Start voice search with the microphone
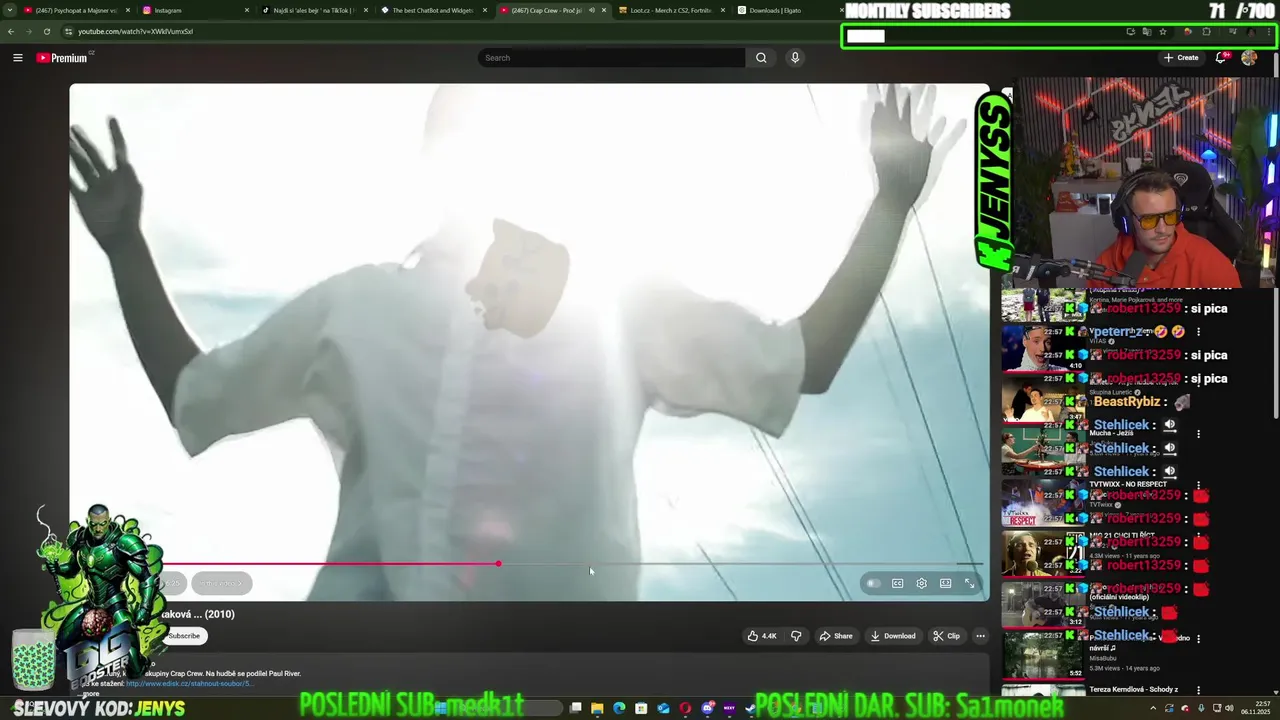1280x720 pixels. tap(795, 58)
